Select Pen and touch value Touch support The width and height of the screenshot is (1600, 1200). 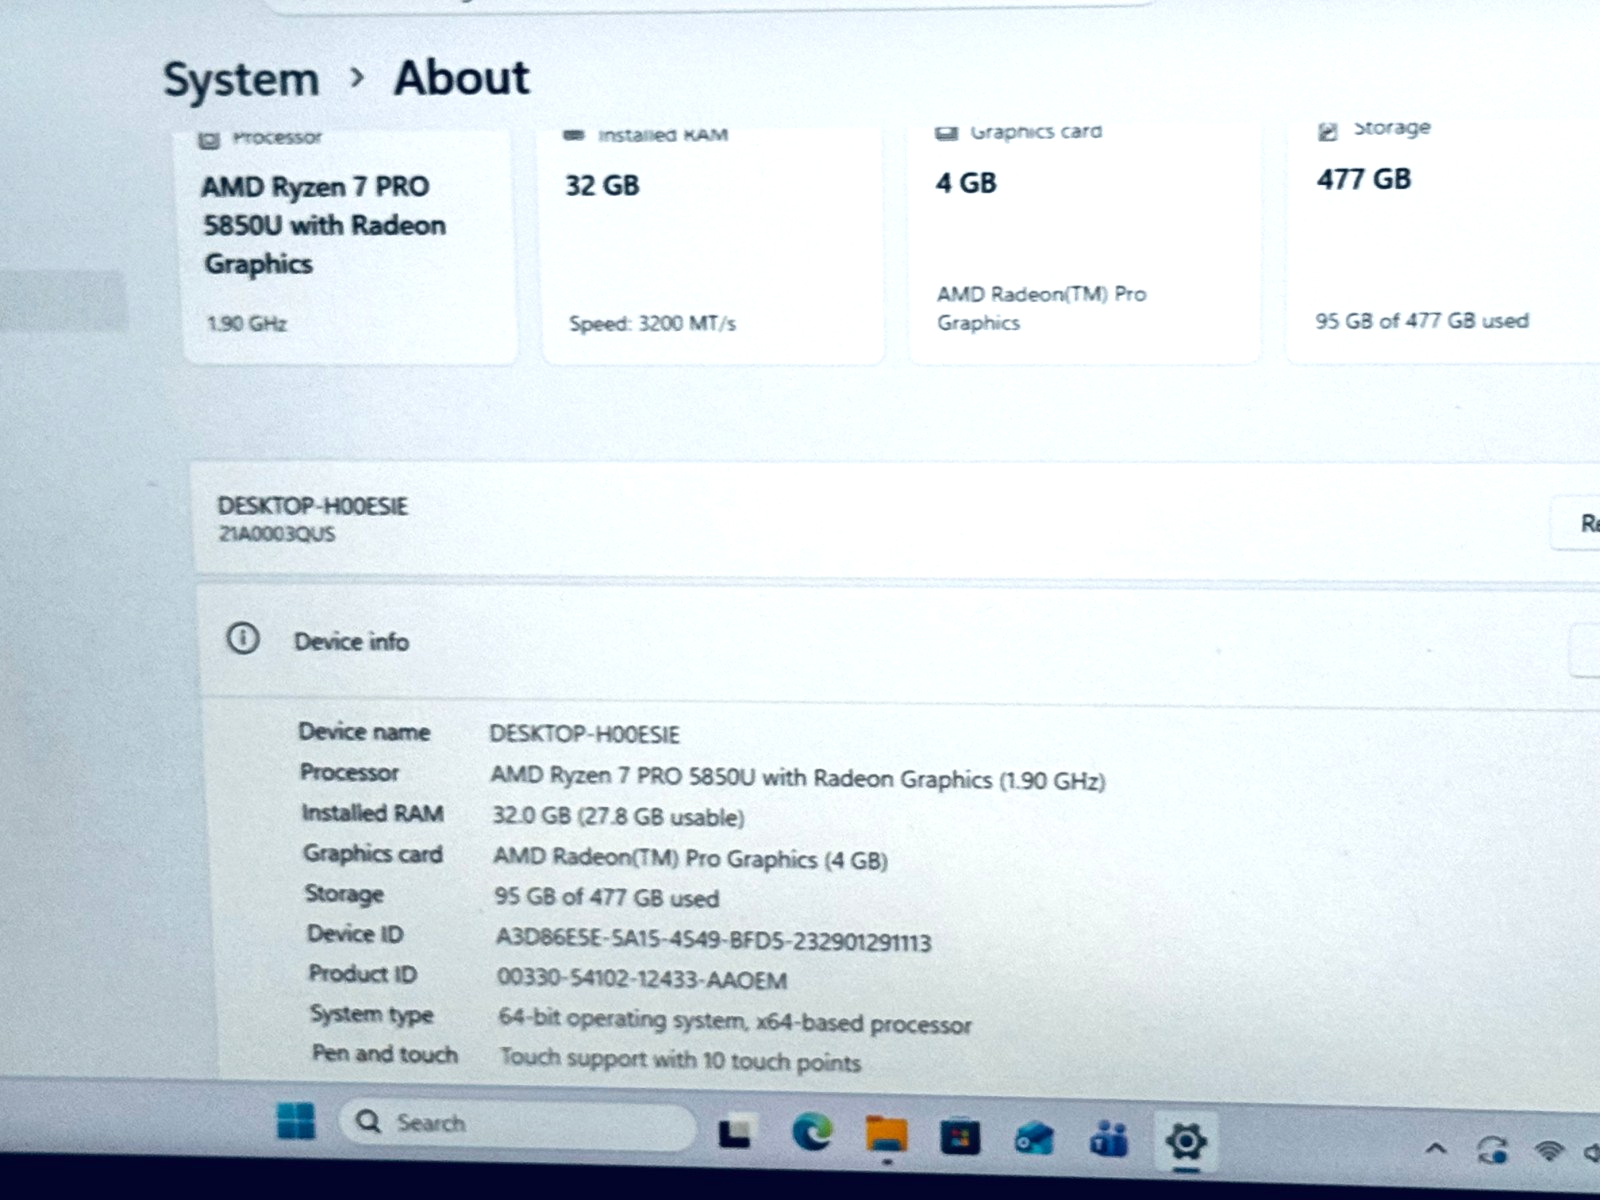pyautogui.click(x=680, y=1059)
